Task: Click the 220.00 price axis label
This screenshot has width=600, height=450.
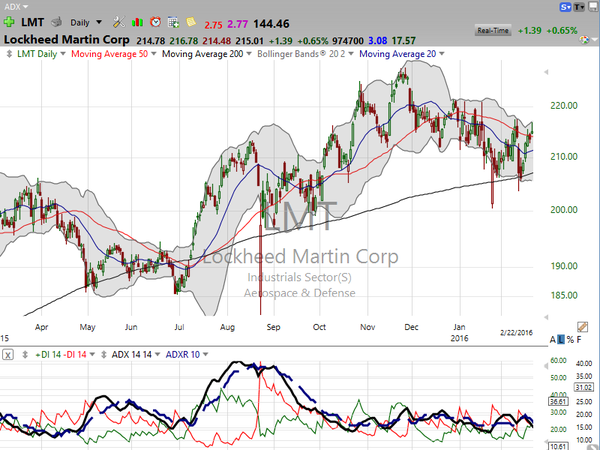Action: point(564,106)
